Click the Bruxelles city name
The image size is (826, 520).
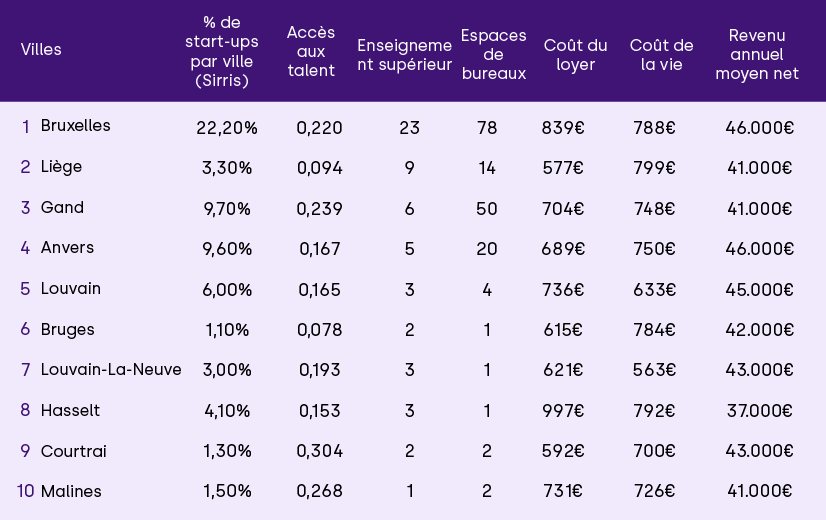[75, 126]
